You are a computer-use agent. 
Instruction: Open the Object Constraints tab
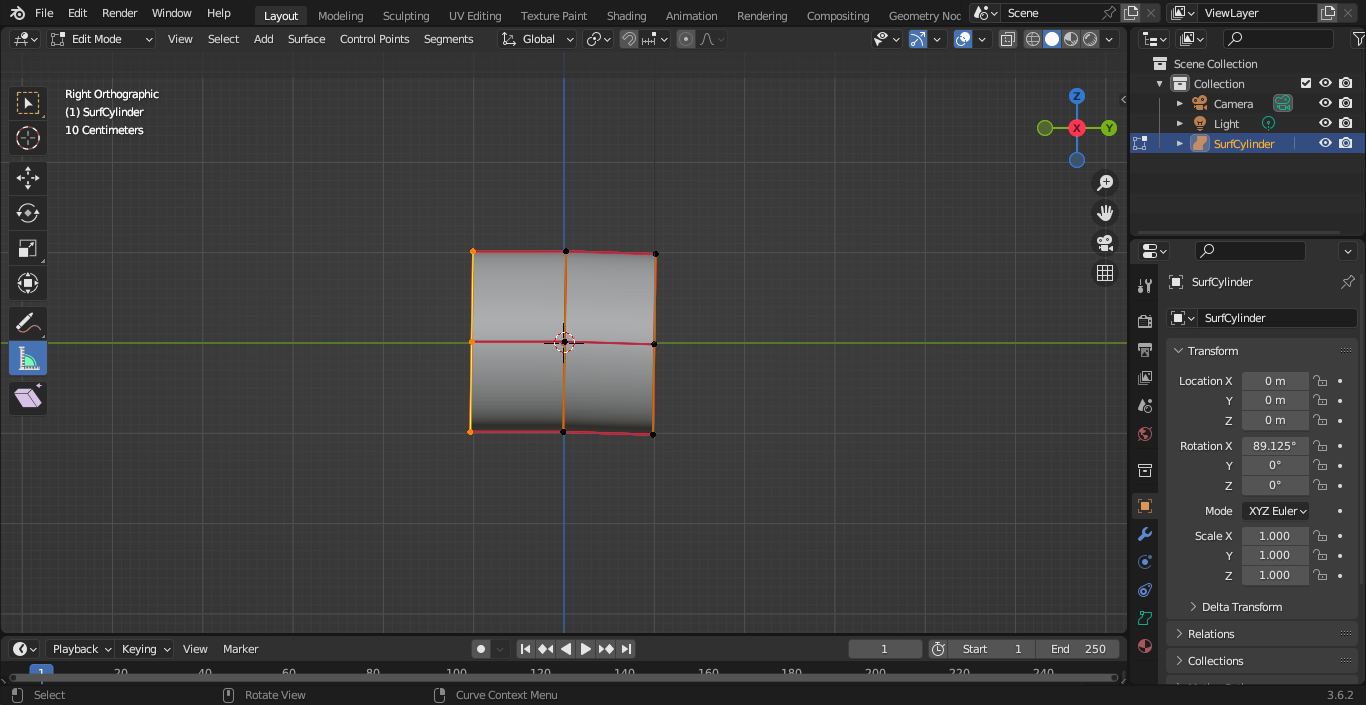[1145, 590]
